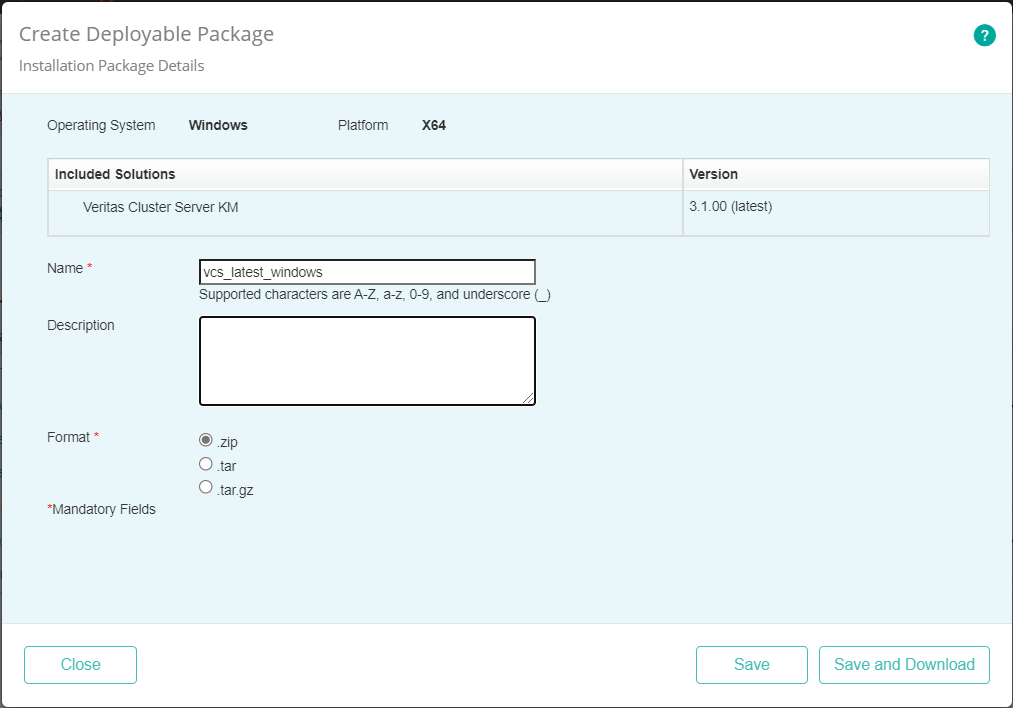Screen dimensions: 1013x708
Task: Select the .zip format option
Action: tap(206, 439)
